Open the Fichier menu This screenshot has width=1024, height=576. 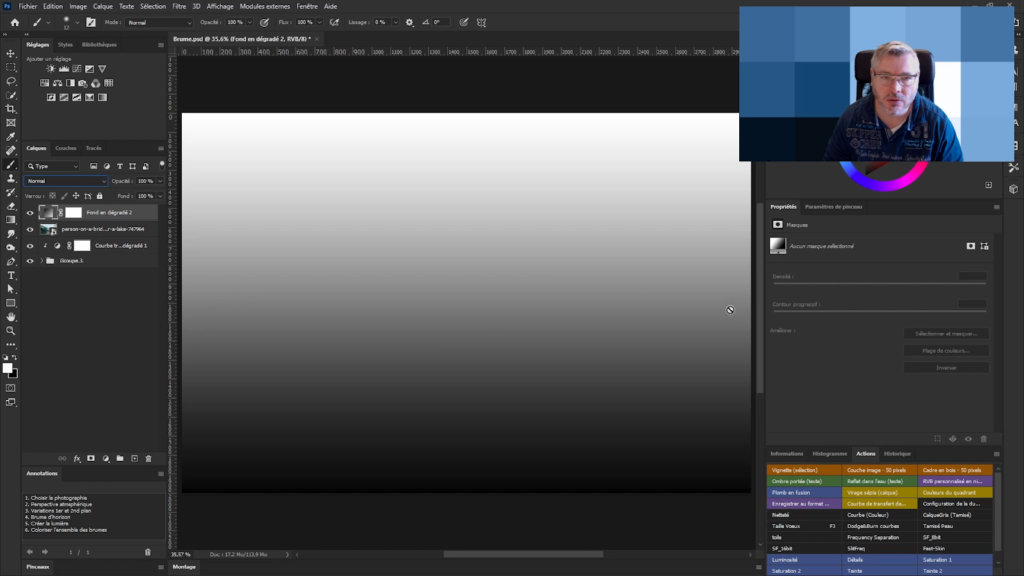pos(27,7)
